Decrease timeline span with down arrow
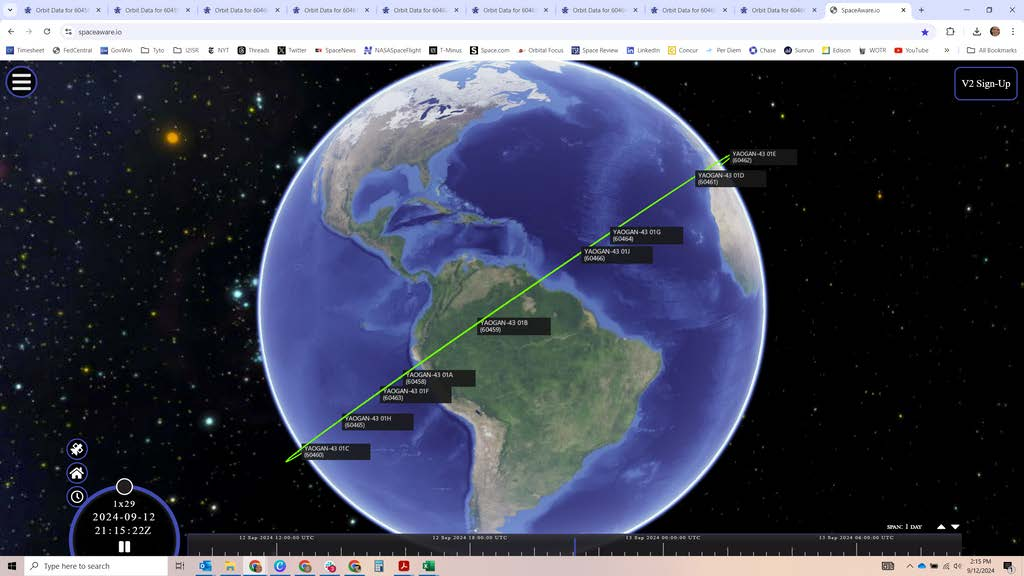The width and height of the screenshot is (1024, 576). (x=955, y=526)
